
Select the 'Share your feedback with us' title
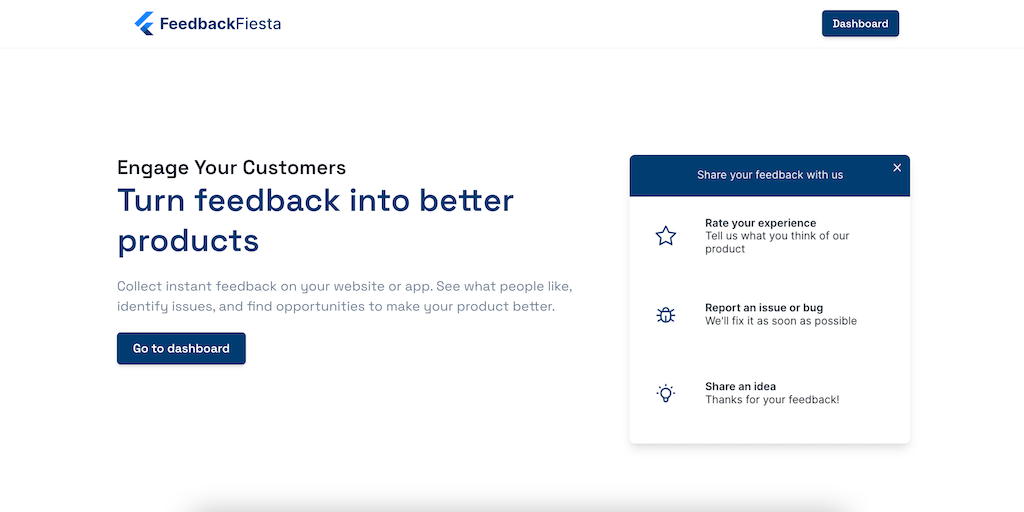point(770,175)
